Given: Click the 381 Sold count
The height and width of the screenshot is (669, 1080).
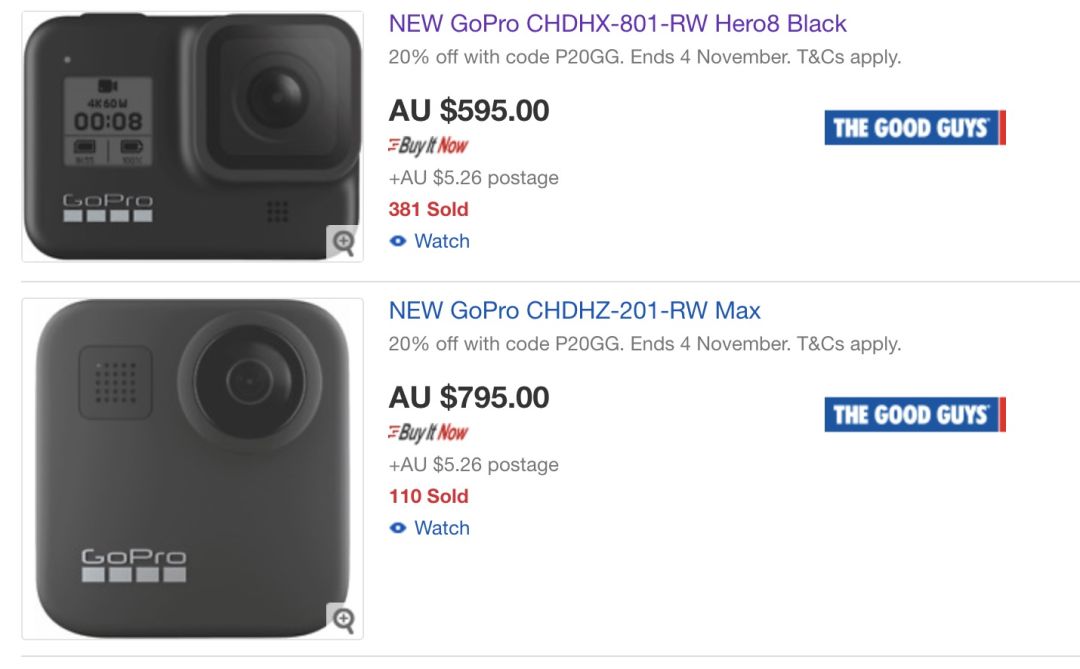Looking at the screenshot, I should [428, 209].
